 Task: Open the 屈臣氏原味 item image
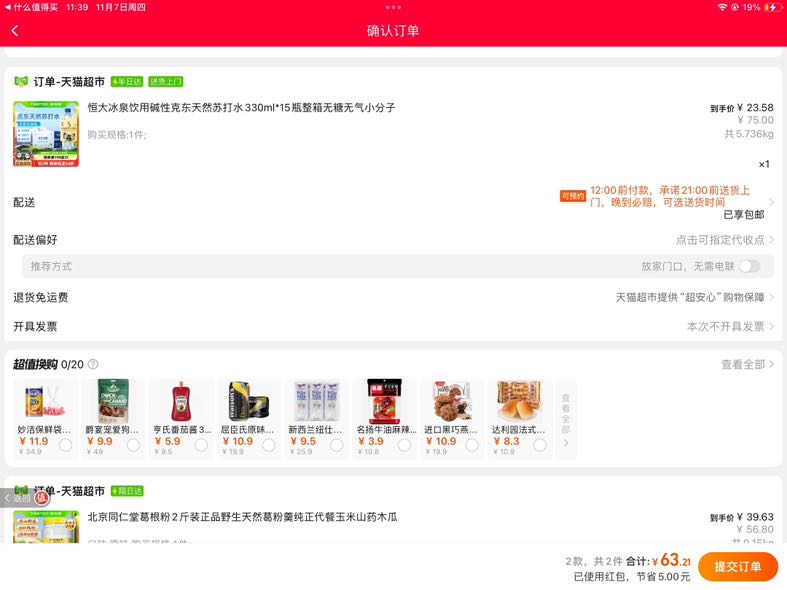click(249, 400)
